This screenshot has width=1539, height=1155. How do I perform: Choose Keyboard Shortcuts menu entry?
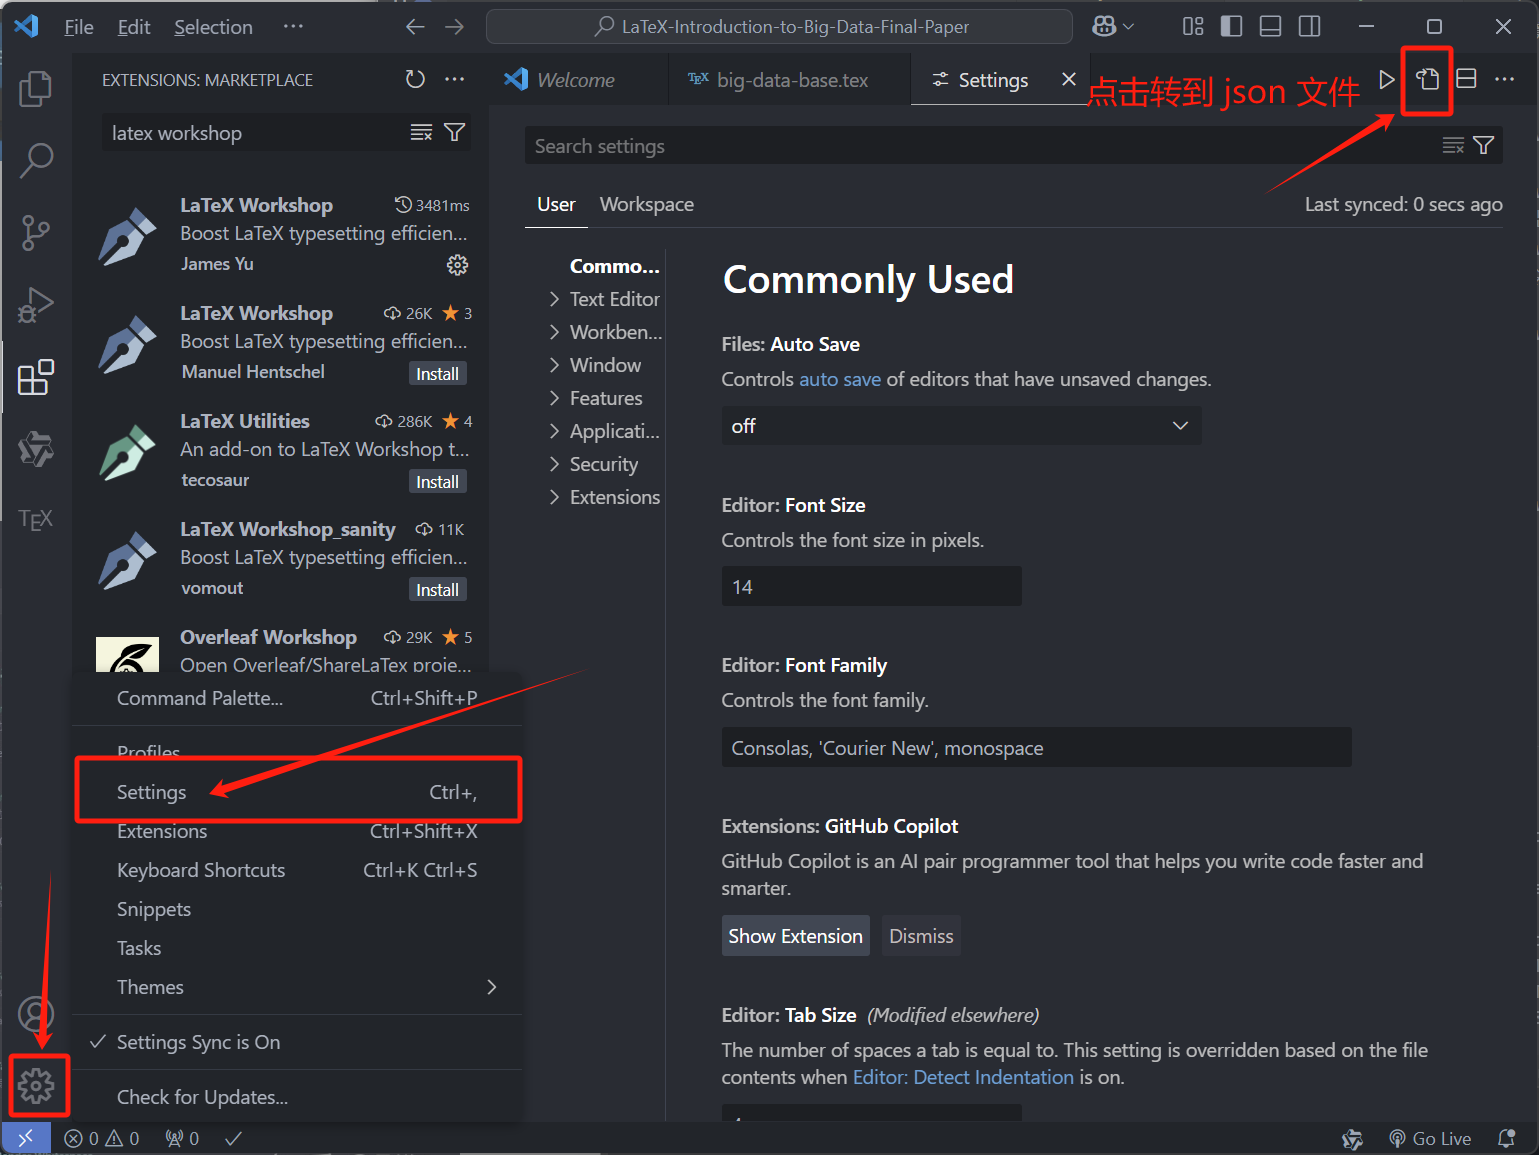(298, 870)
